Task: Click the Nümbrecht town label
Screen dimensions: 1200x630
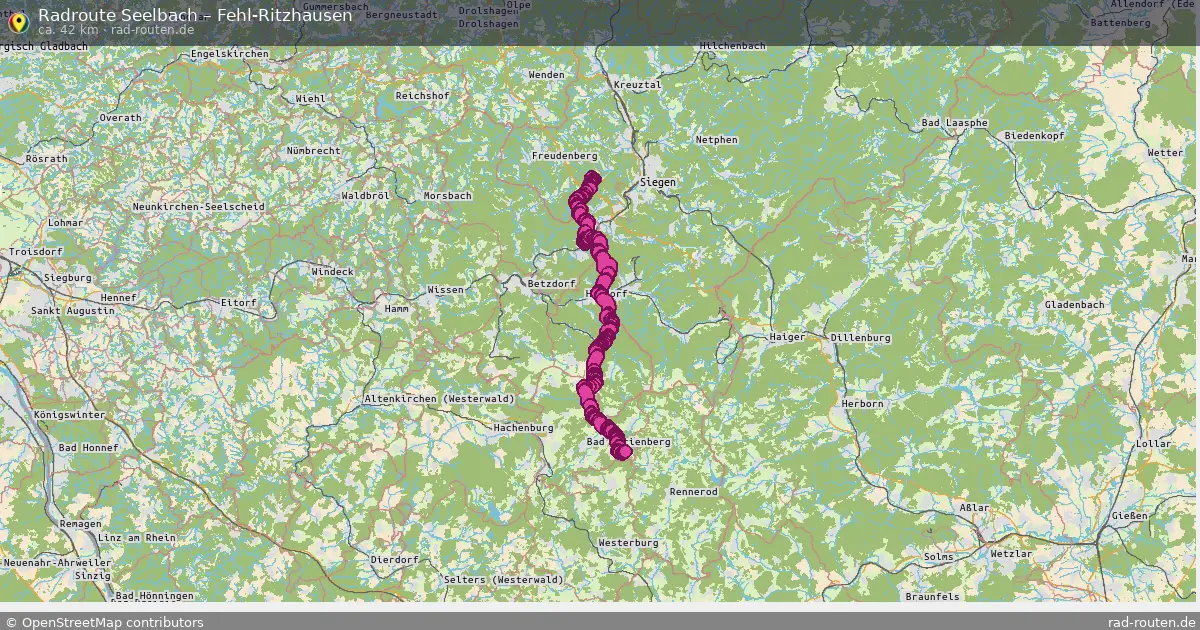Action: pyautogui.click(x=313, y=151)
